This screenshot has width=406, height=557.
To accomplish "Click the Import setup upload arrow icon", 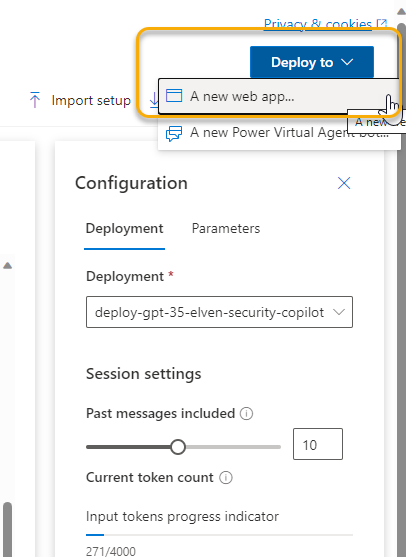I will 35,100.
